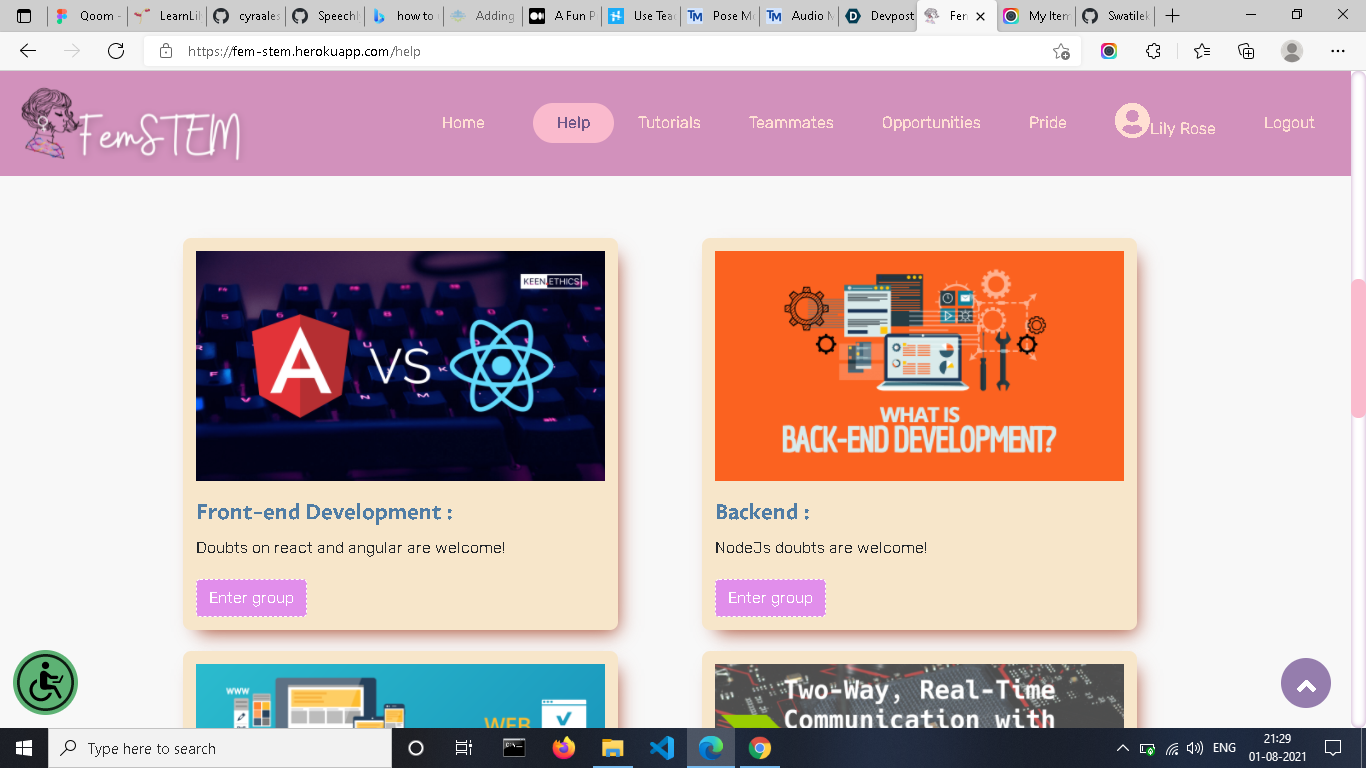Viewport: 1366px width, 768px height.
Task: Open a new tab with plus icon
Action: 1173,16
